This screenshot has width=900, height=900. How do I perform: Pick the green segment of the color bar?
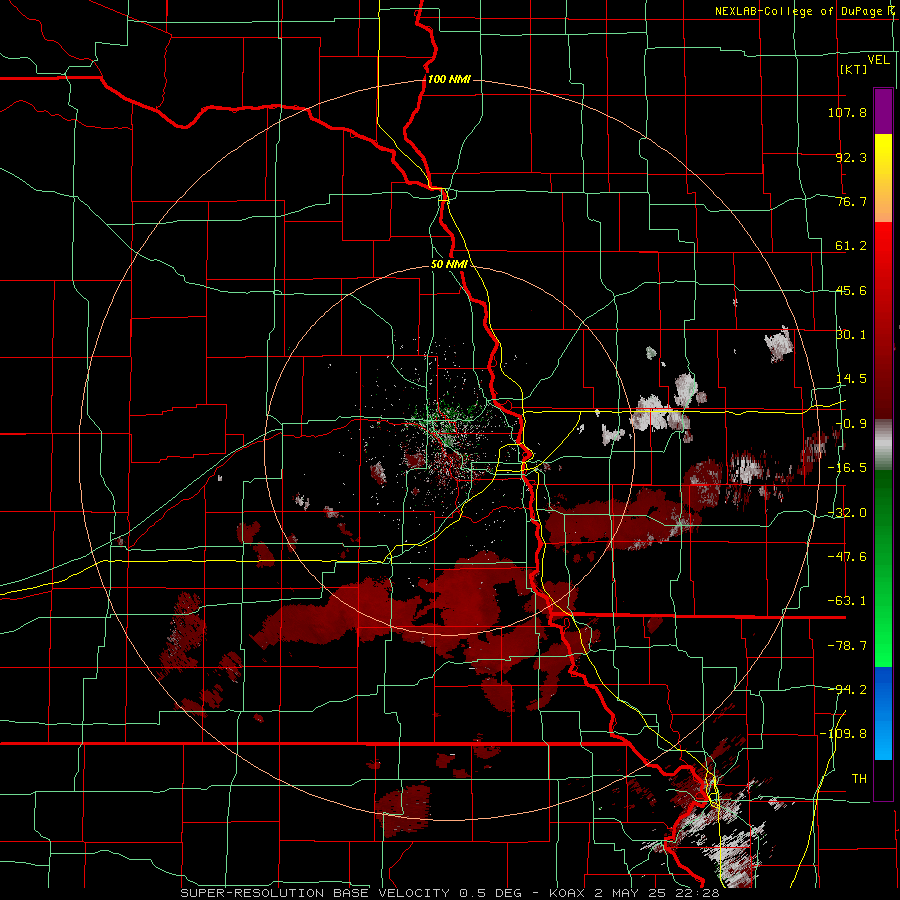883,568
